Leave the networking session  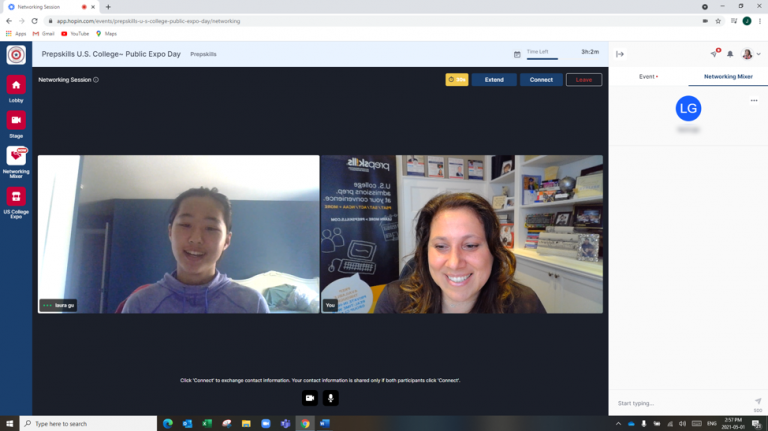[583, 79]
